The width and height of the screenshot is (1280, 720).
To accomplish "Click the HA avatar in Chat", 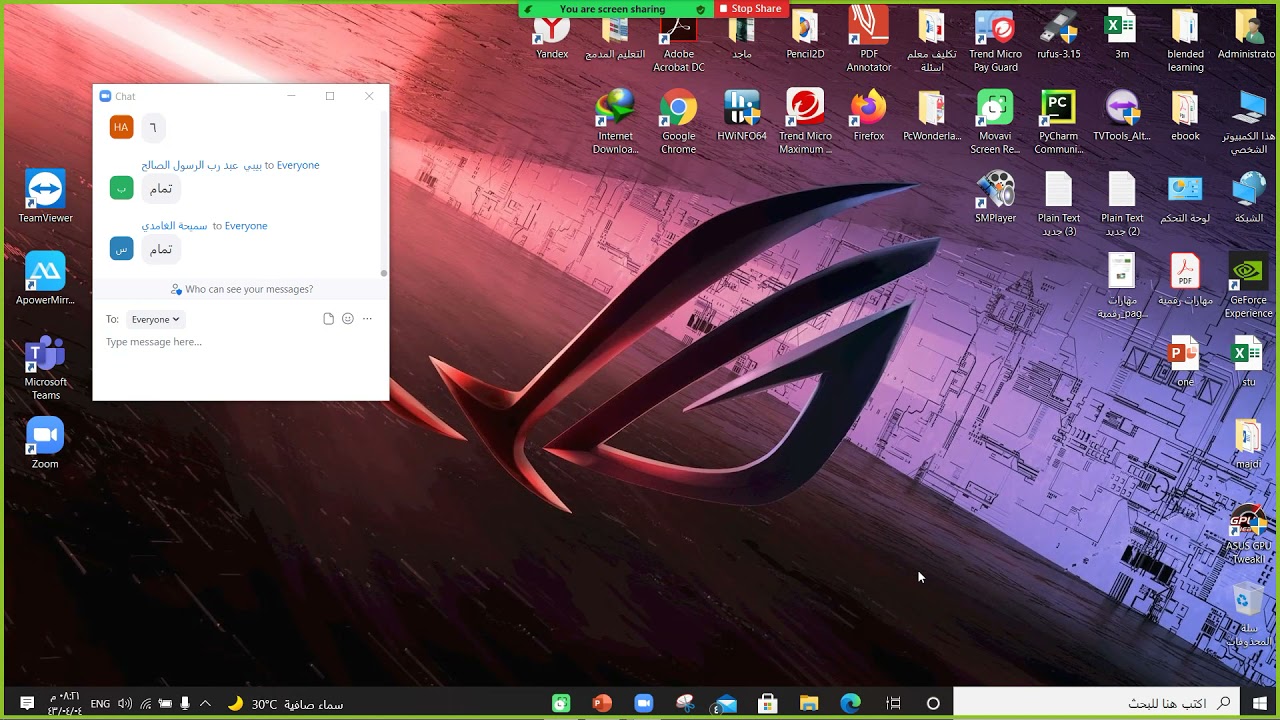I will pyautogui.click(x=121, y=127).
